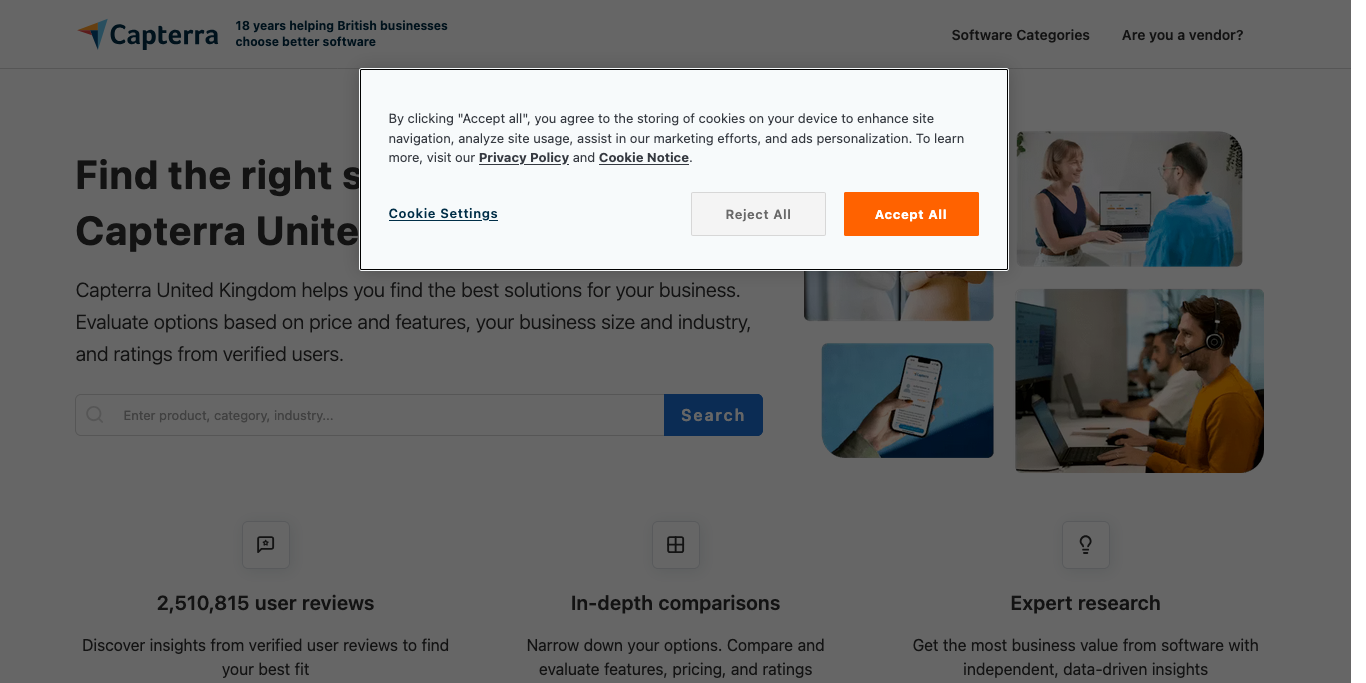Screen dimensions: 1366x683
Task: Select the Are you a vendor? menu item
Action: (1182, 35)
